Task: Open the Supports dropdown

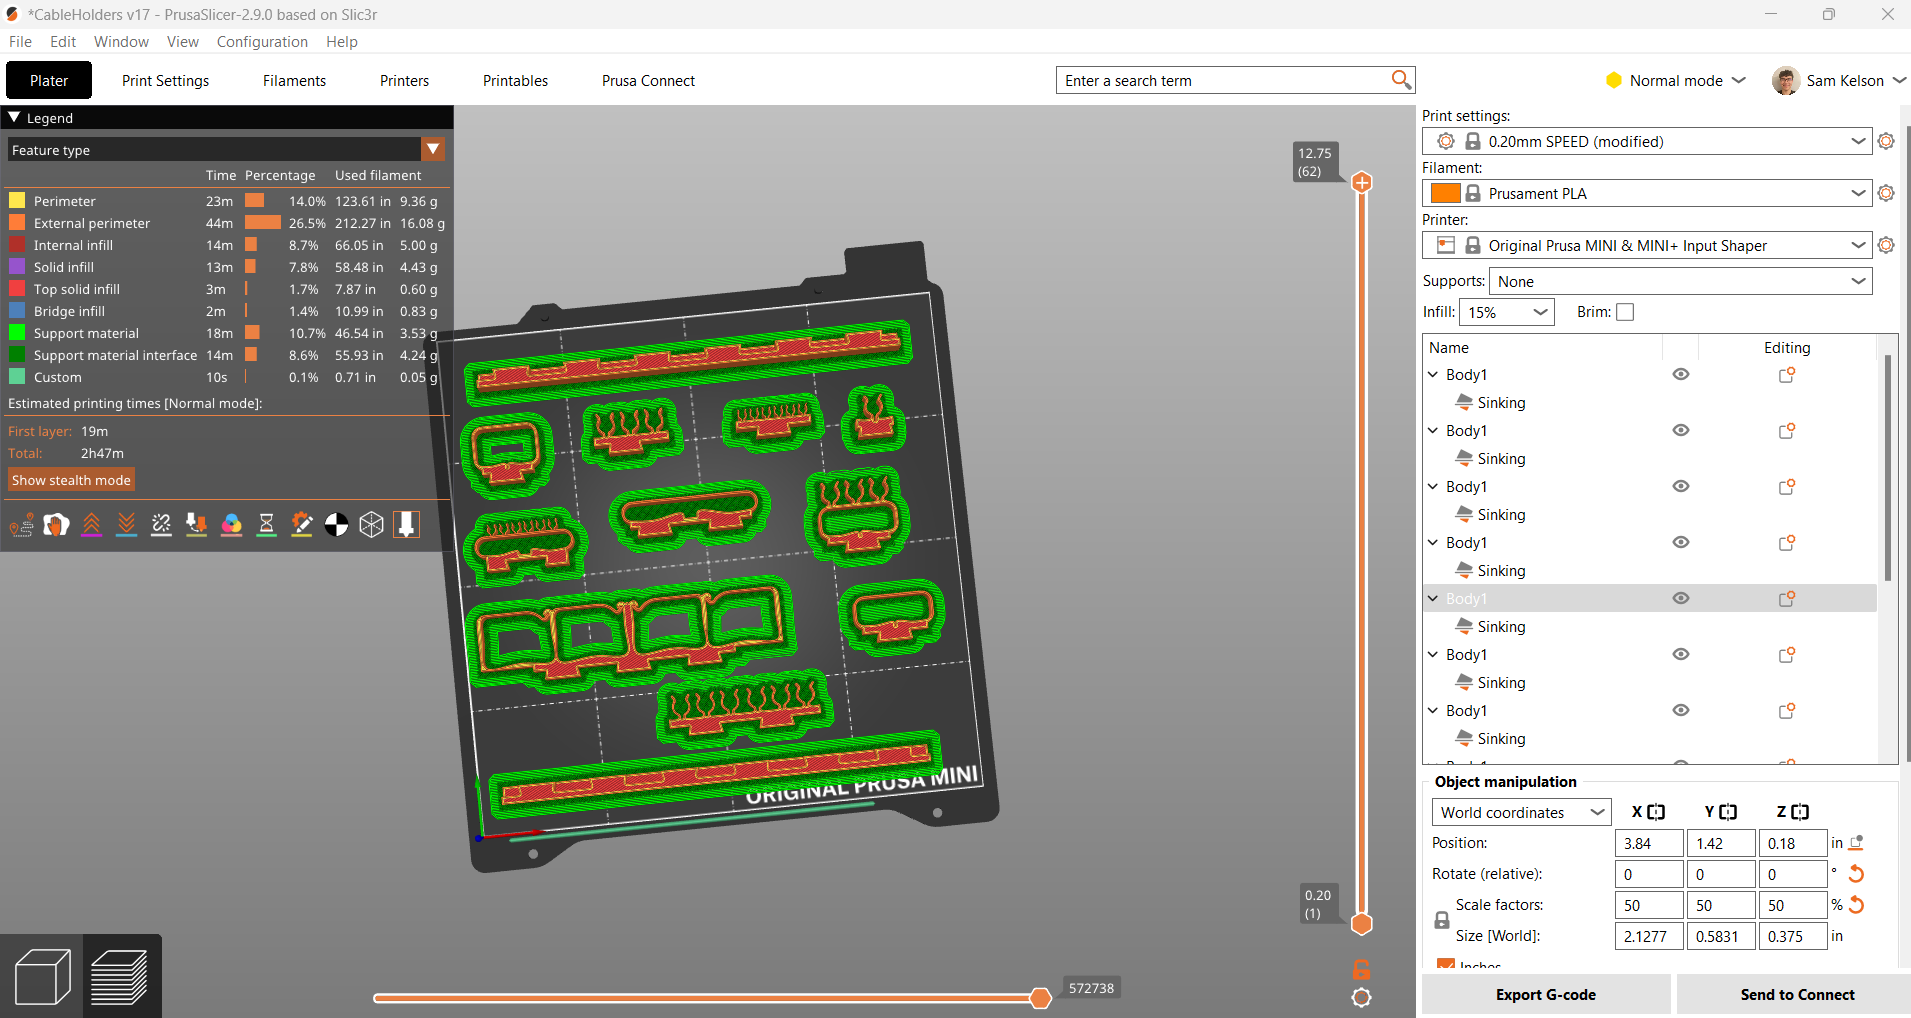Action: (1680, 281)
